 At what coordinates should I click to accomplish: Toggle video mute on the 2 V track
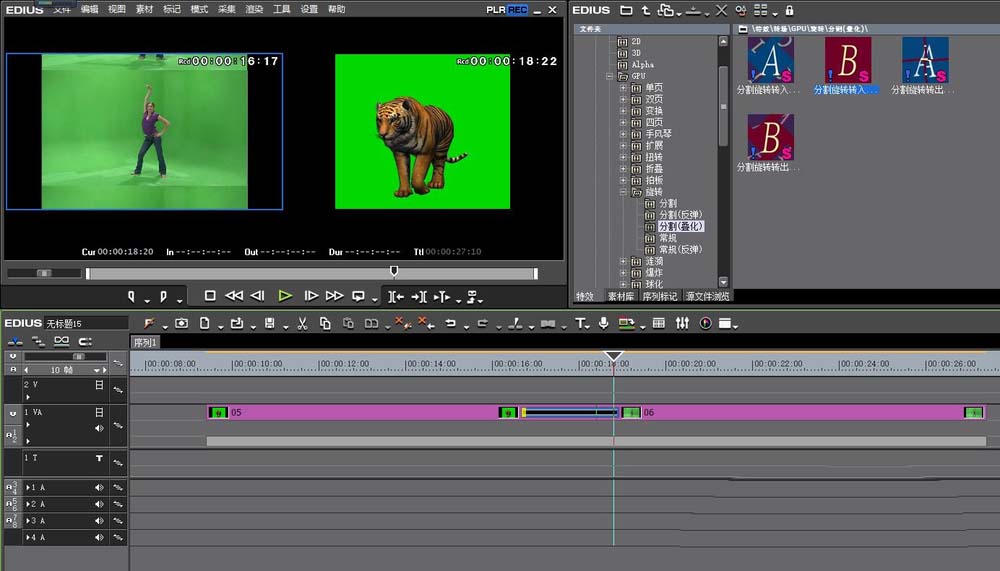click(x=99, y=384)
